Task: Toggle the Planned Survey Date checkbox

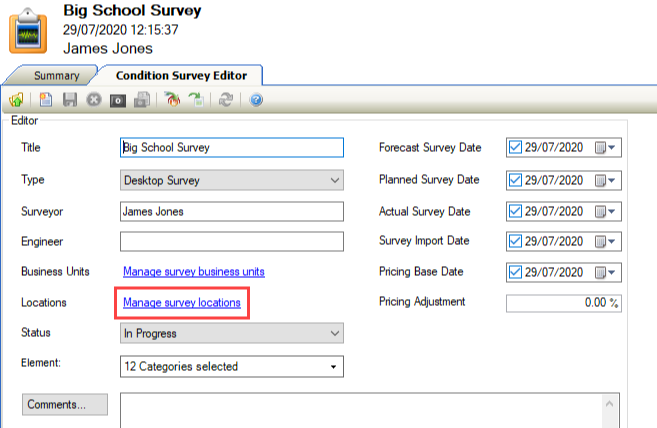Action: tap(515, 180)
